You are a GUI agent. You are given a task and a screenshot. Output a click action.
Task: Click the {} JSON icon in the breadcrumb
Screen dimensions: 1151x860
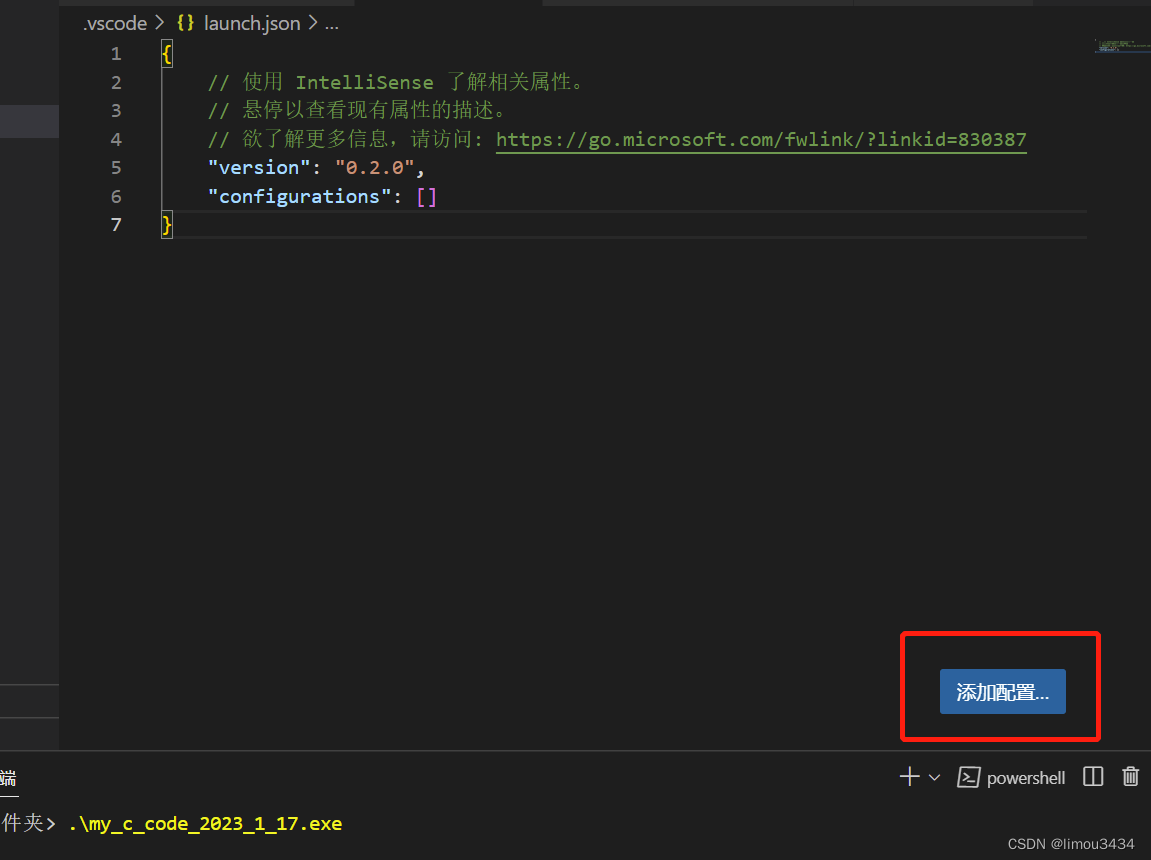185,22
